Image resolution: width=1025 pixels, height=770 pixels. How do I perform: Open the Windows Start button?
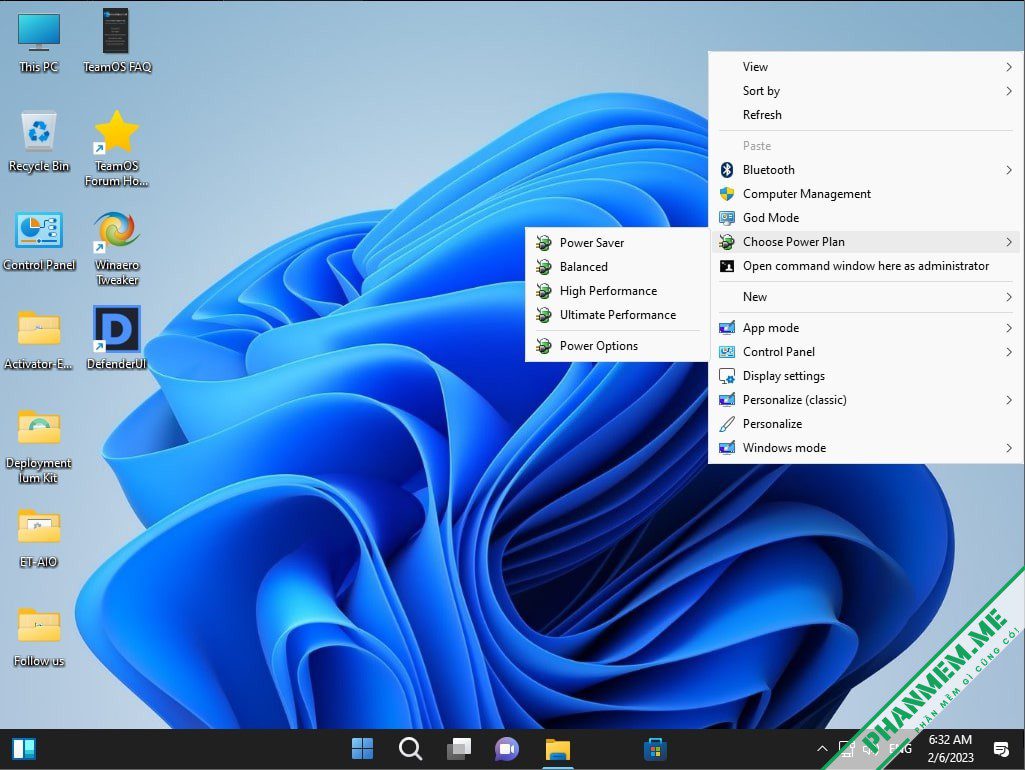362,749
